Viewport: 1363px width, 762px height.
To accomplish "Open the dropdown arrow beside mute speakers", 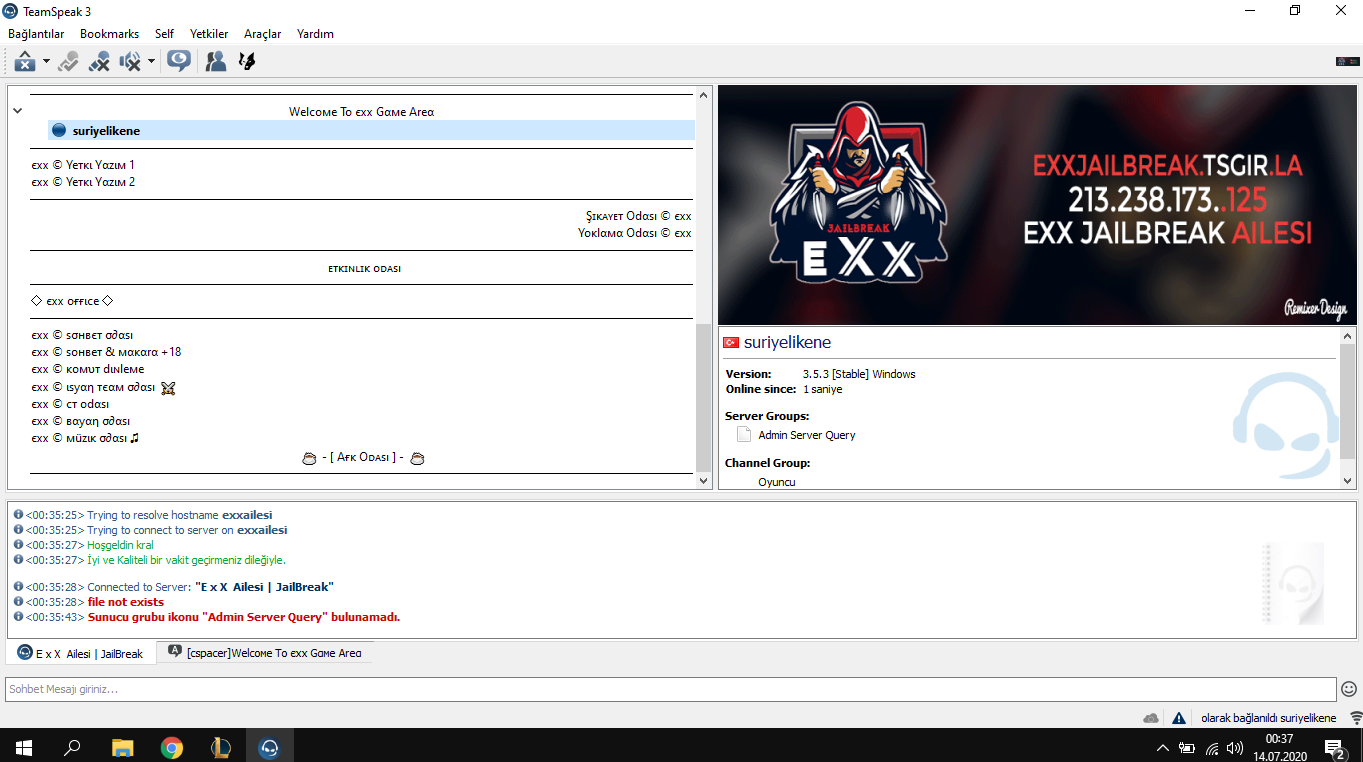I will (151, 62).
